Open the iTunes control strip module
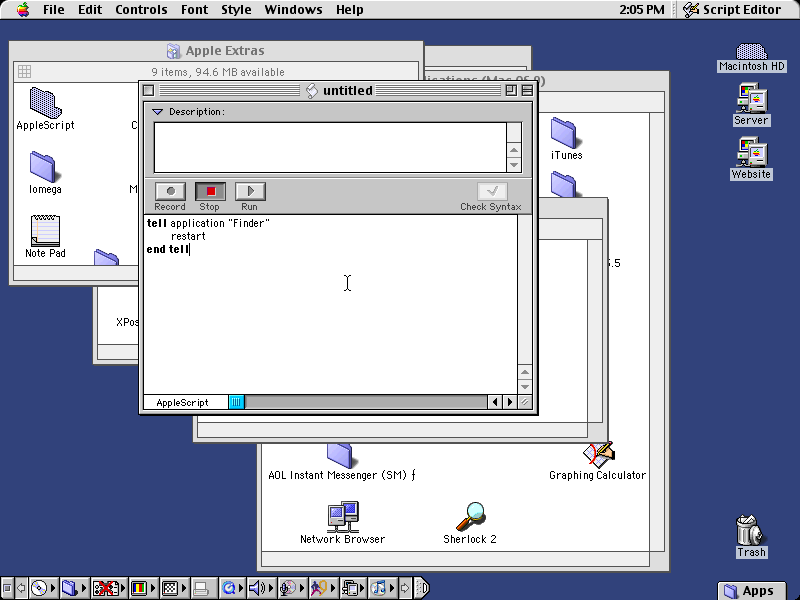 383,588
